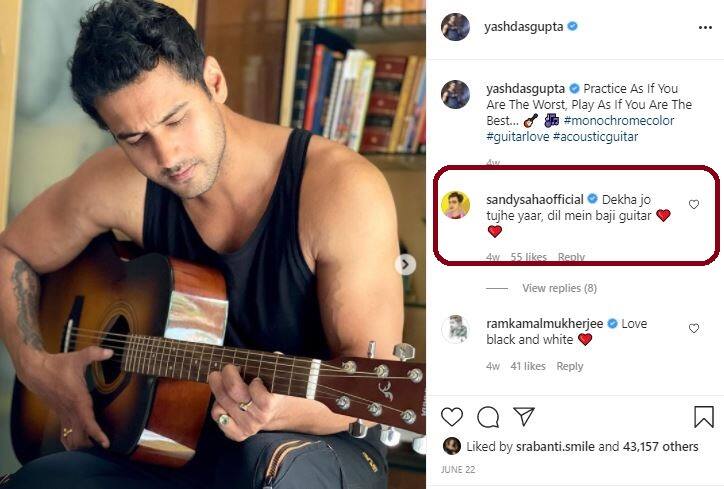Open the comment bubble icon
Image resolution: width=724 pixels, height=489 pixels.
pos(488,417)
